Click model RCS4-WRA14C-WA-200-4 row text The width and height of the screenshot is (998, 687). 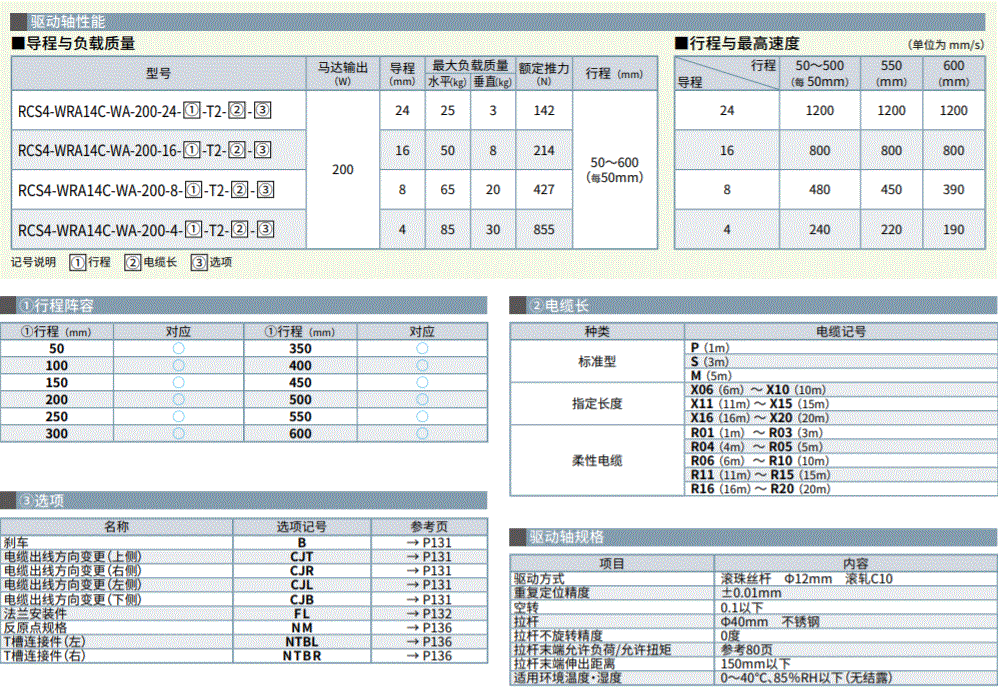pyautogui.click(x=146, y=230)
